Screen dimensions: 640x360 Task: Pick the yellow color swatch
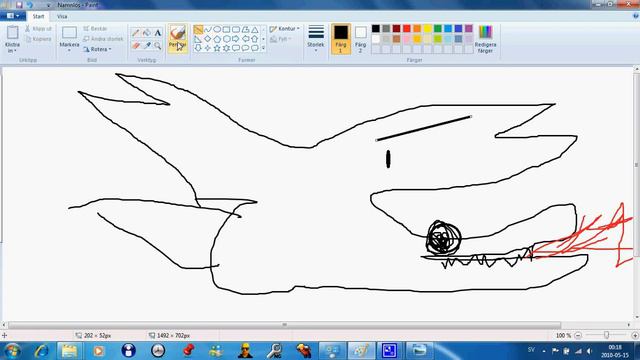click(x=427, y=29)
